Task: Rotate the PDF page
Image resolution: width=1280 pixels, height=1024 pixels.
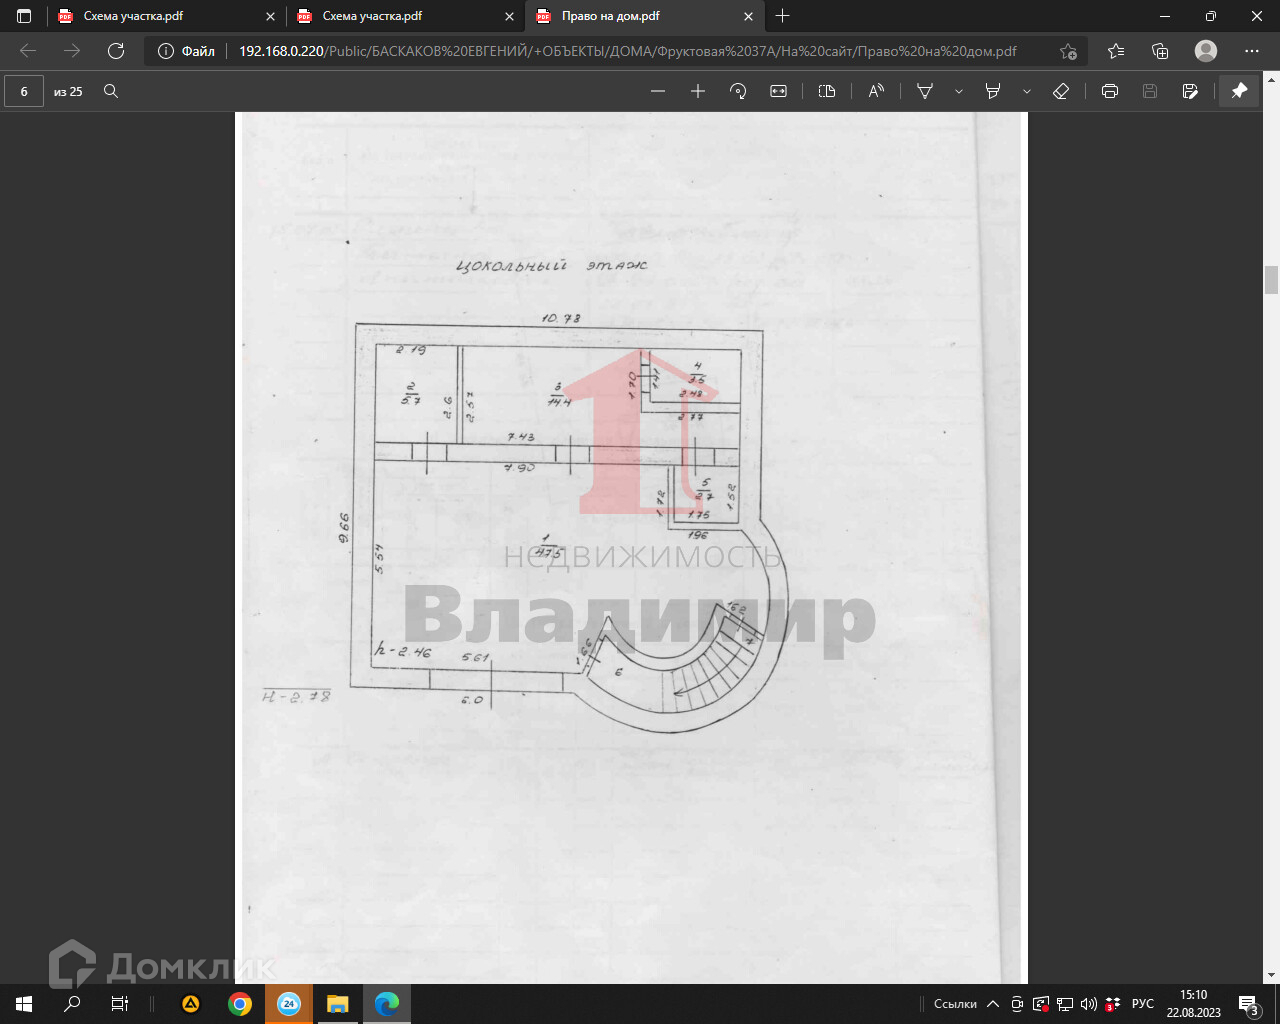Action: (738, 91)
